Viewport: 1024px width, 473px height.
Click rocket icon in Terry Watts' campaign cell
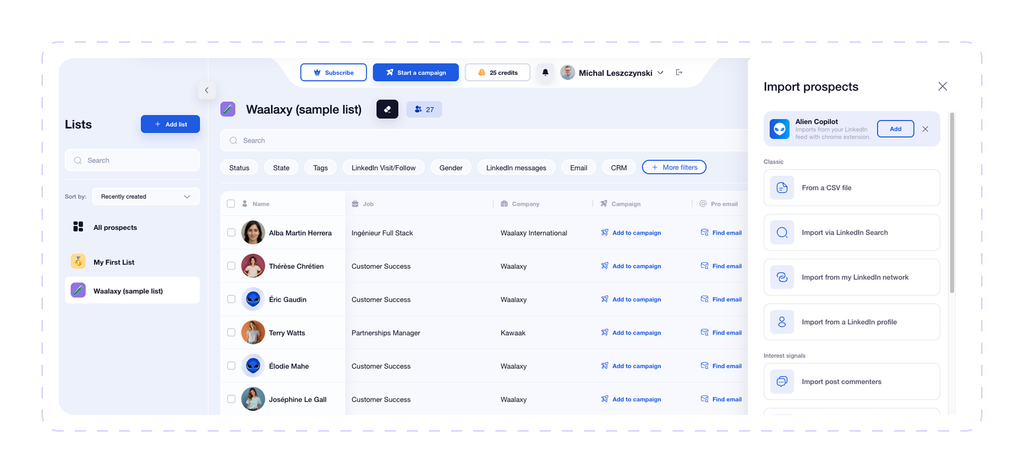(x=605, y=332)
